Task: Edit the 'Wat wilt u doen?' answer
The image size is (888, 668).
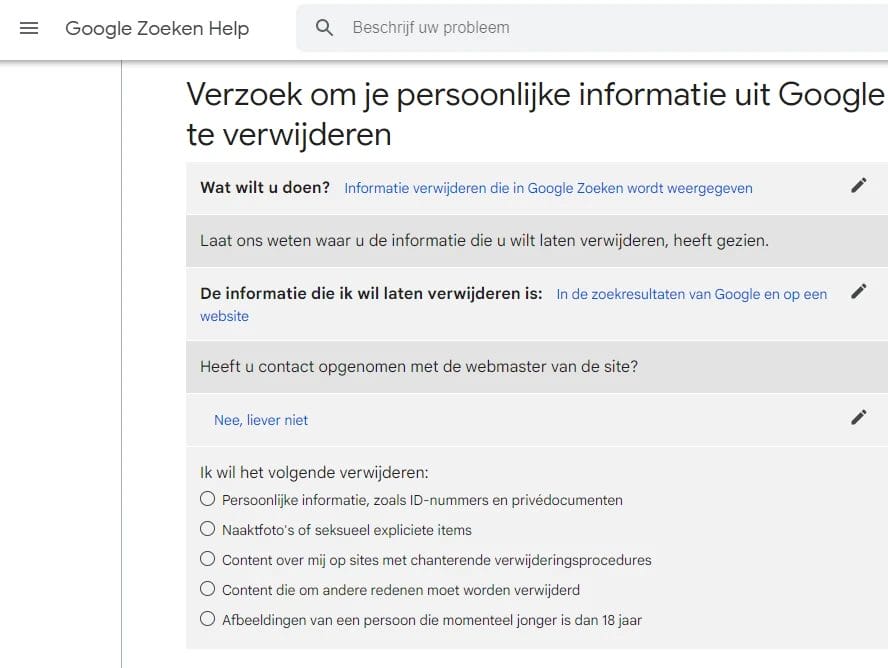Action: [x=858, y=185]
